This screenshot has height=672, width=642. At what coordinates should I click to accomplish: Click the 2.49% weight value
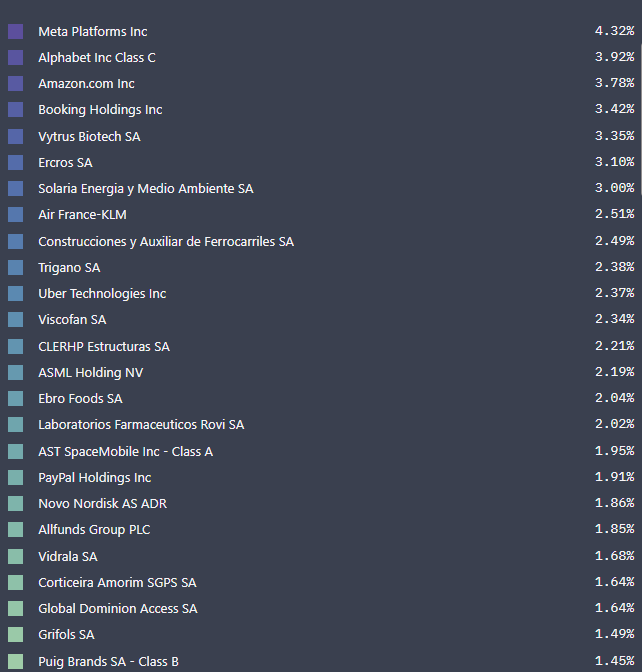click(615, 241)
